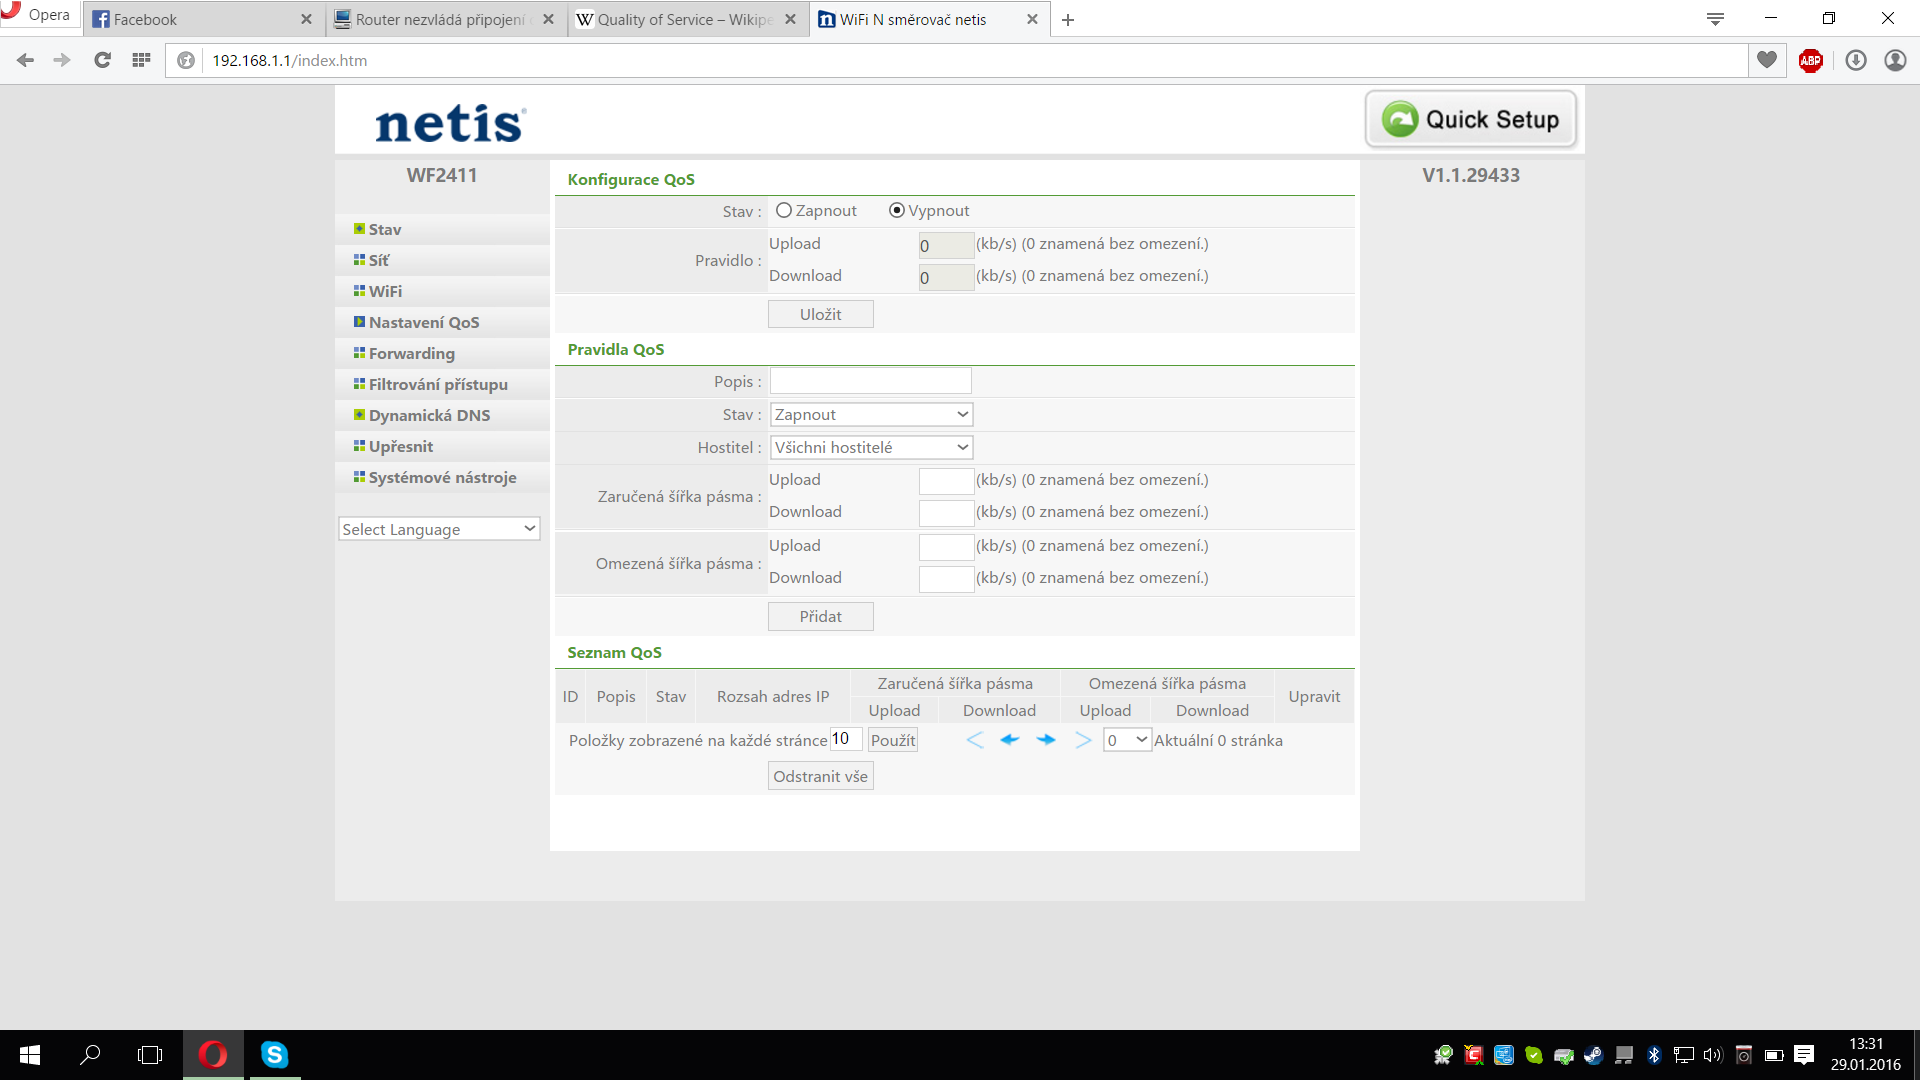Open the Adblock Plus extension icon

pyautogui.click(x=1810, y=60)
